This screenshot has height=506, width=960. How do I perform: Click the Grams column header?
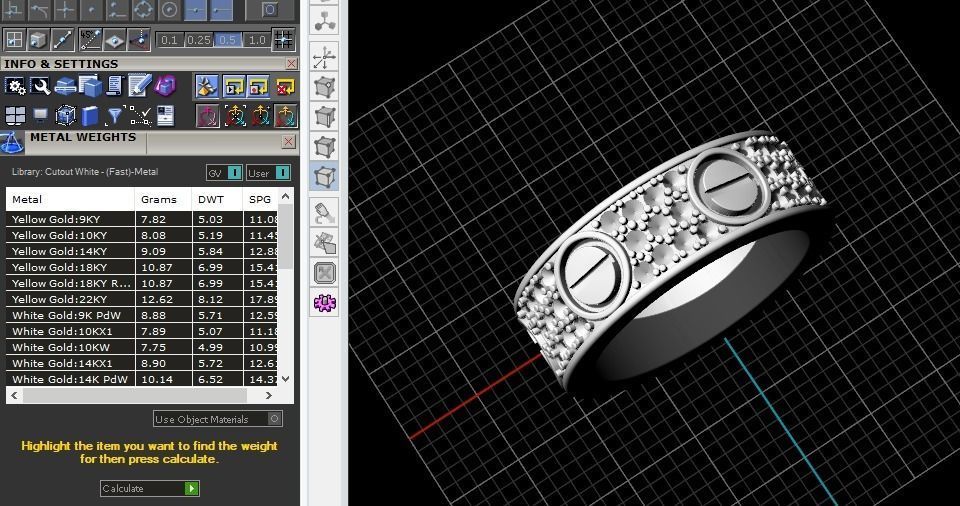pyautogui.click(x=163, y=199)
